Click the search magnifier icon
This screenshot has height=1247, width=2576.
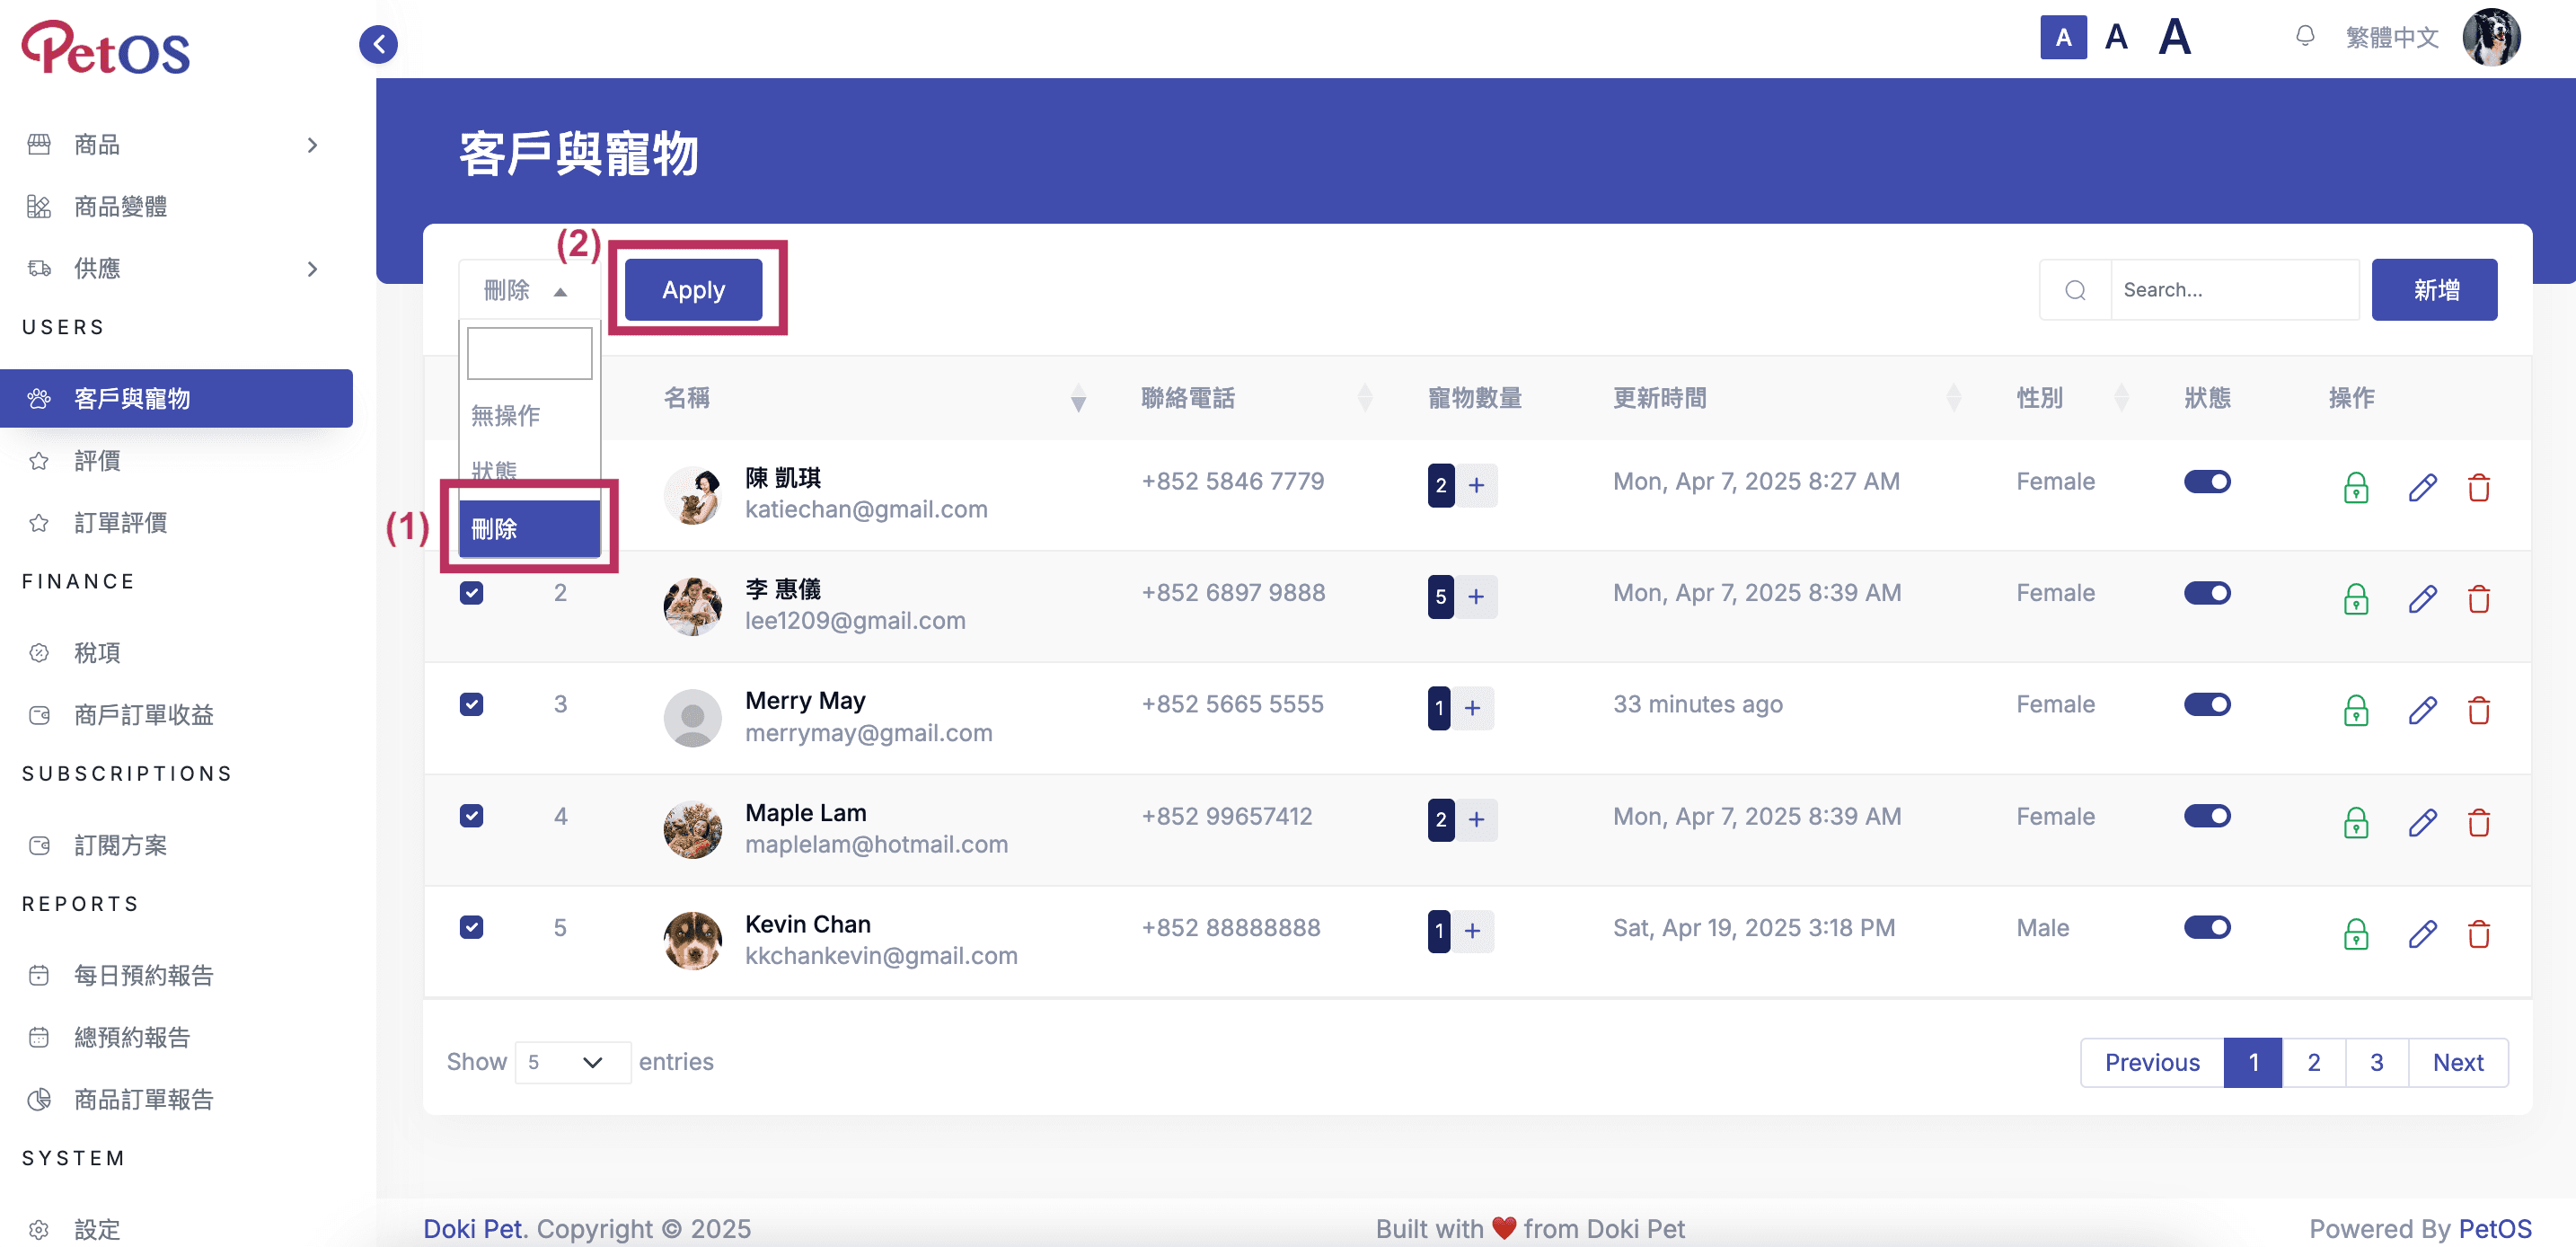[2075, 290]
